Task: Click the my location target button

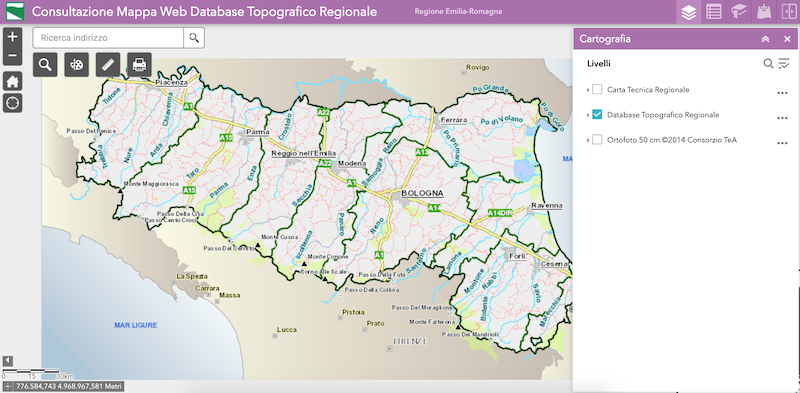Action: point(13,103)
